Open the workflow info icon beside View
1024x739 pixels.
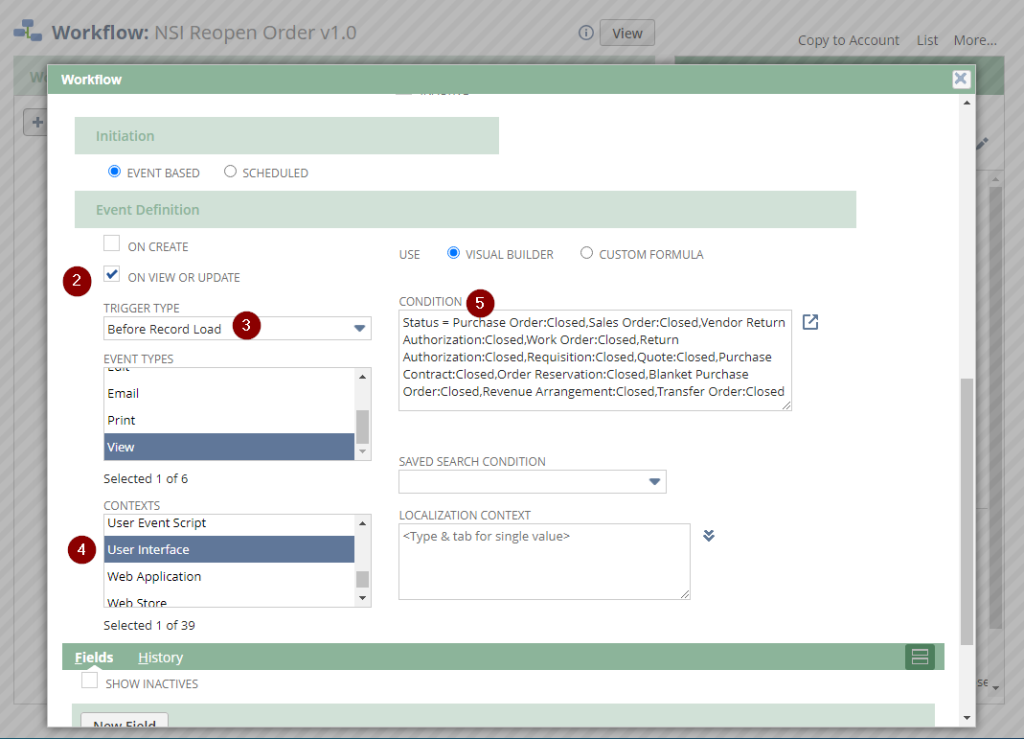(586, 33)
